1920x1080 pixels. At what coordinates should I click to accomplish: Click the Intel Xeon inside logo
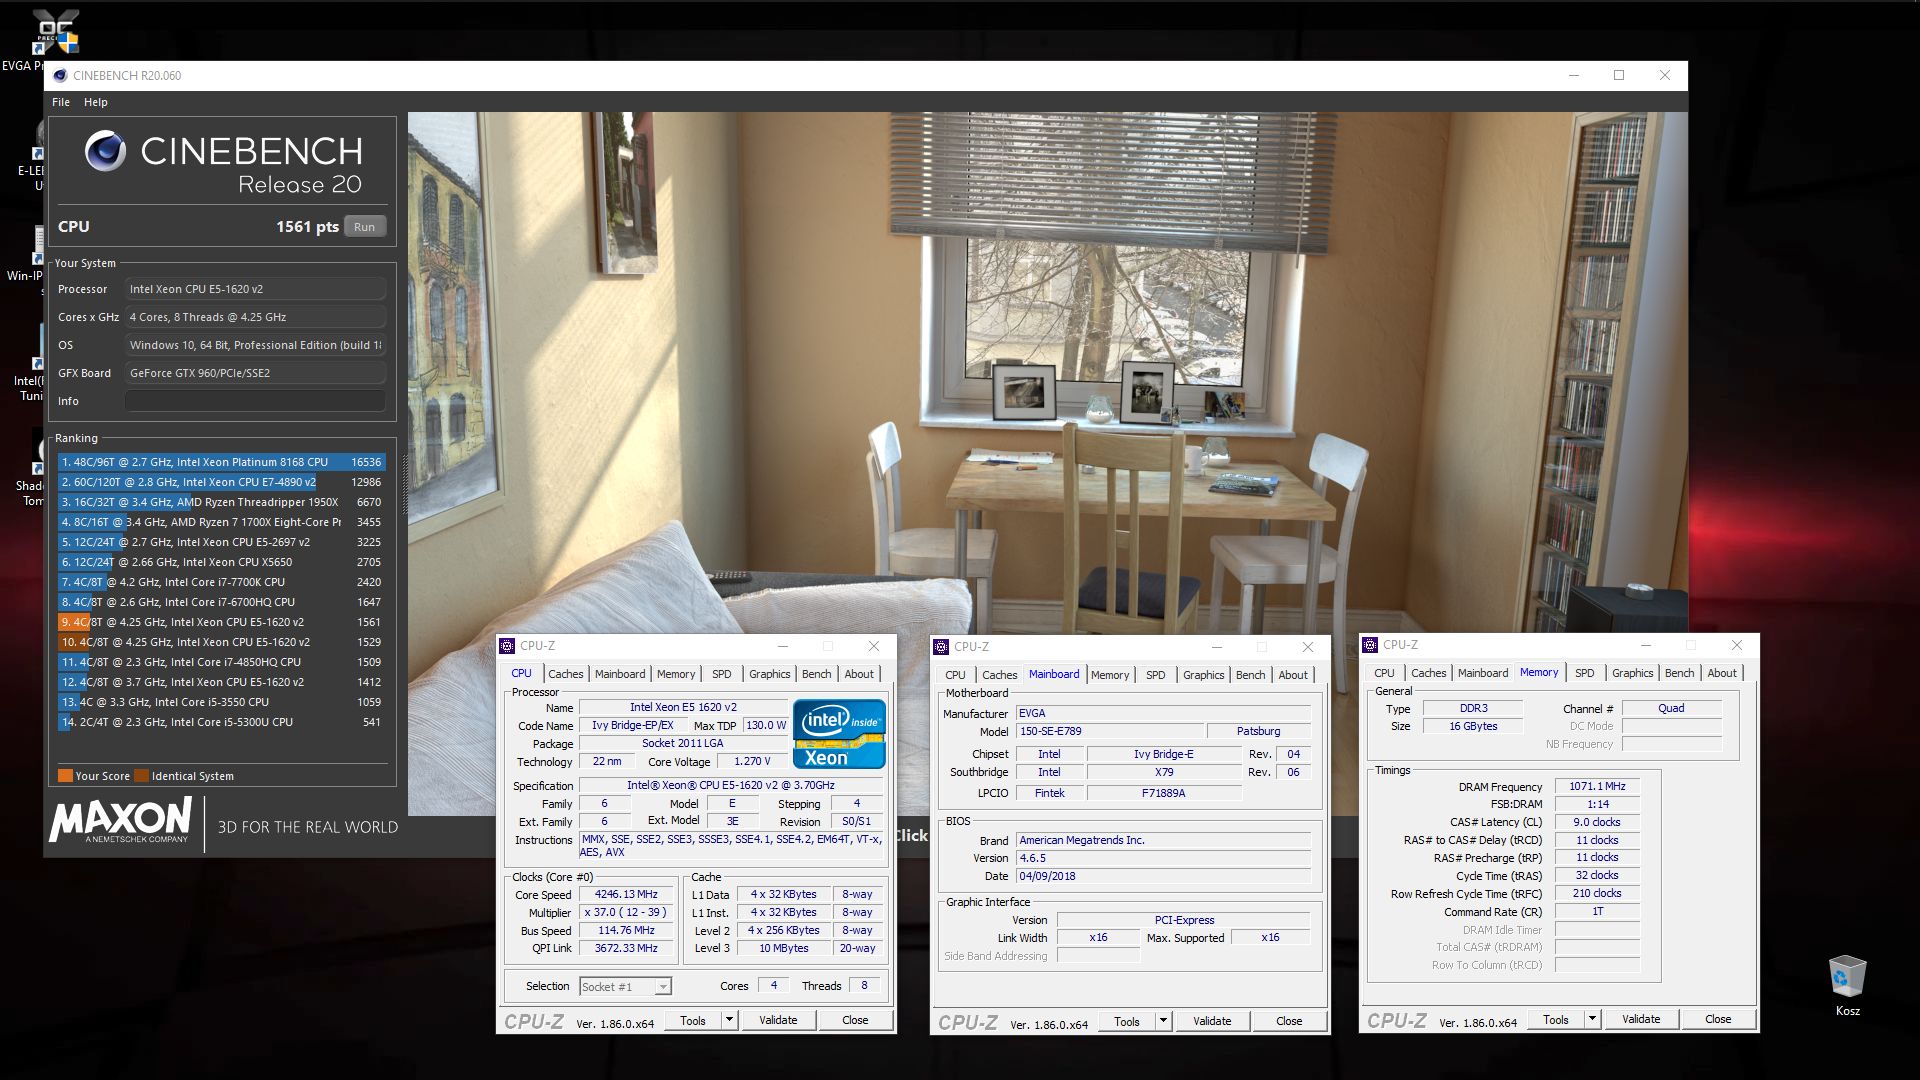pyautogui.click(x=839, y=734)
